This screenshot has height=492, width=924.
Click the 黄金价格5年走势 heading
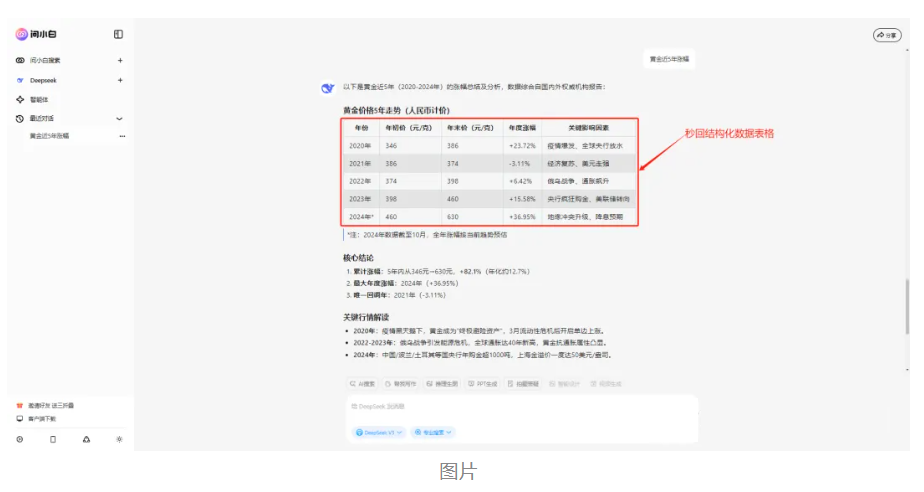pyautogui.click(x=396, y=110)
